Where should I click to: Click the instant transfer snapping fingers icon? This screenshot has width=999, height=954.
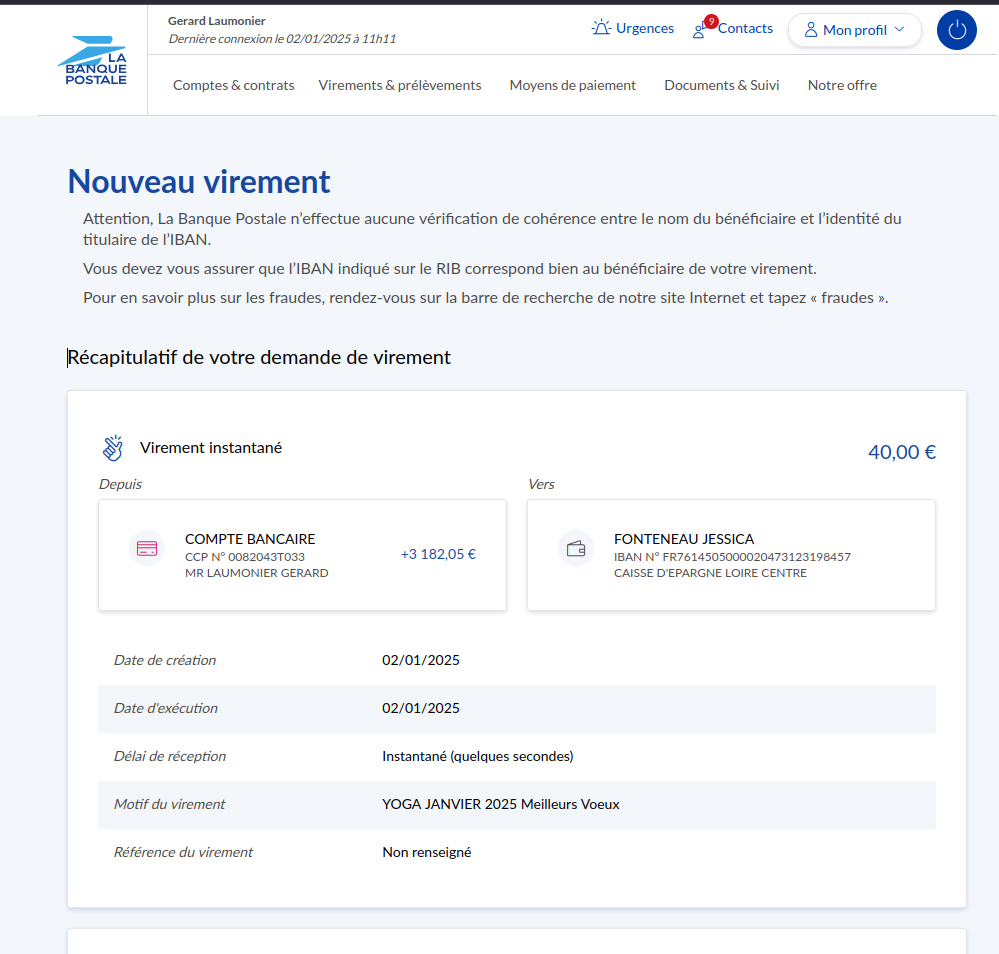click(113, 448)
